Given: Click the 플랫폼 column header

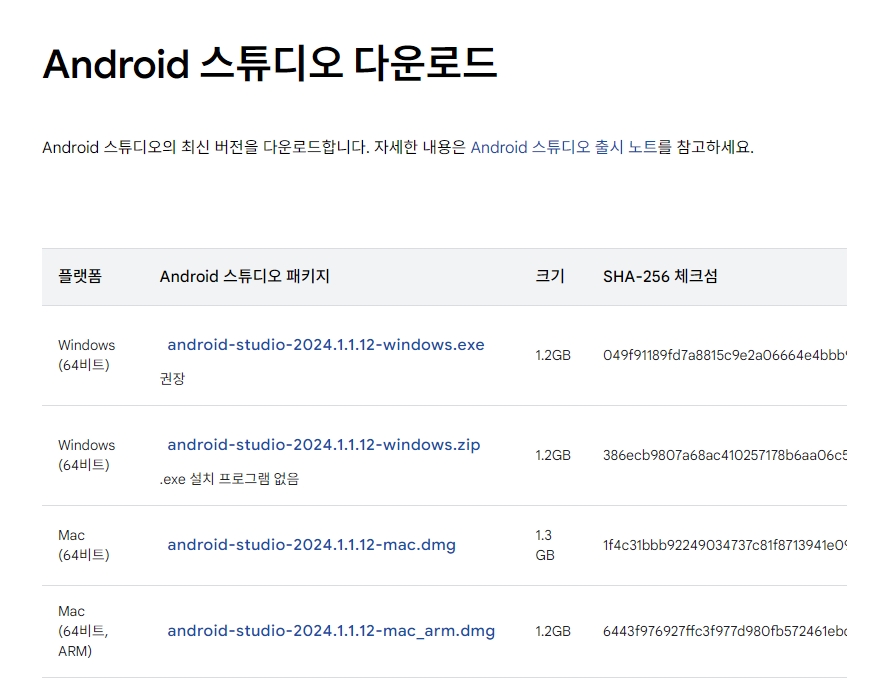Looking at the screenshot, I should tap(80, 276).
